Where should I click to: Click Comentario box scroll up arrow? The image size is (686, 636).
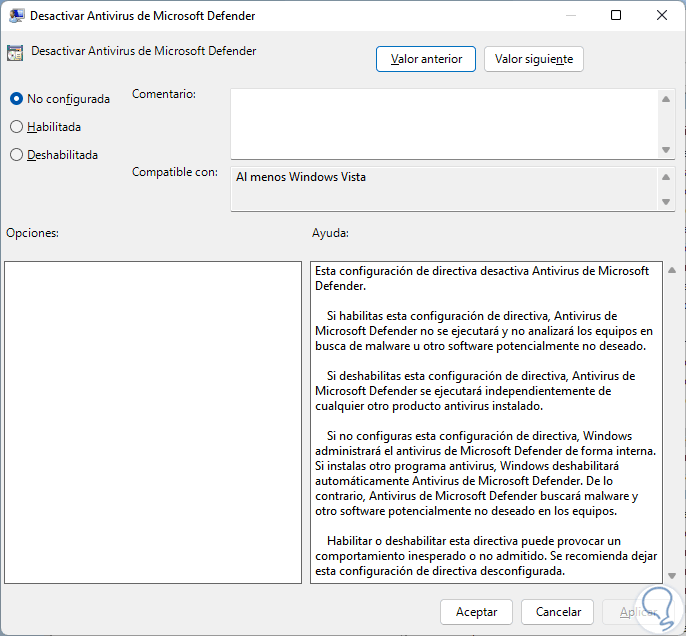click(x=666, y=99)
